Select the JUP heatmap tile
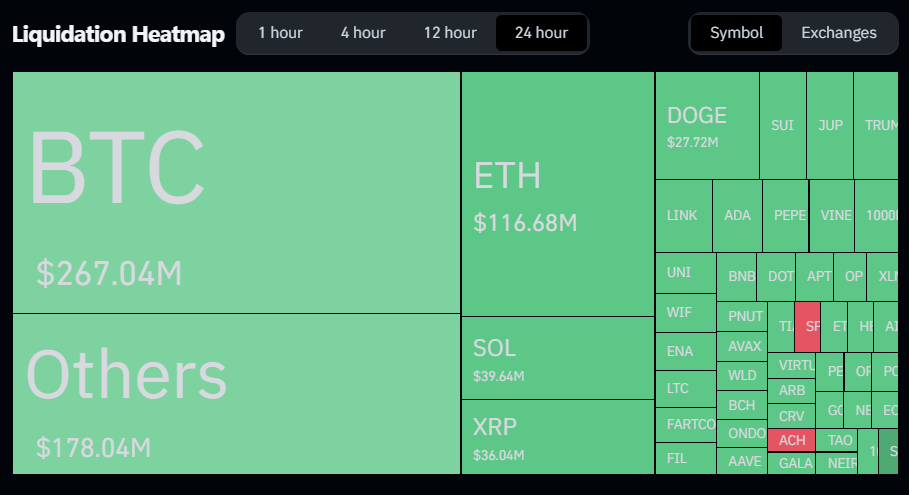 830,126
